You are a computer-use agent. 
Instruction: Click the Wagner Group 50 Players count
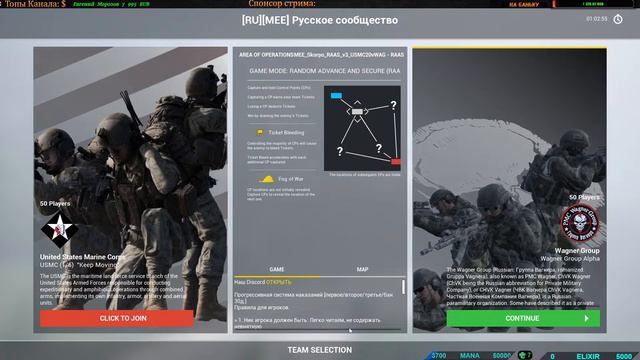click(584, 198)
